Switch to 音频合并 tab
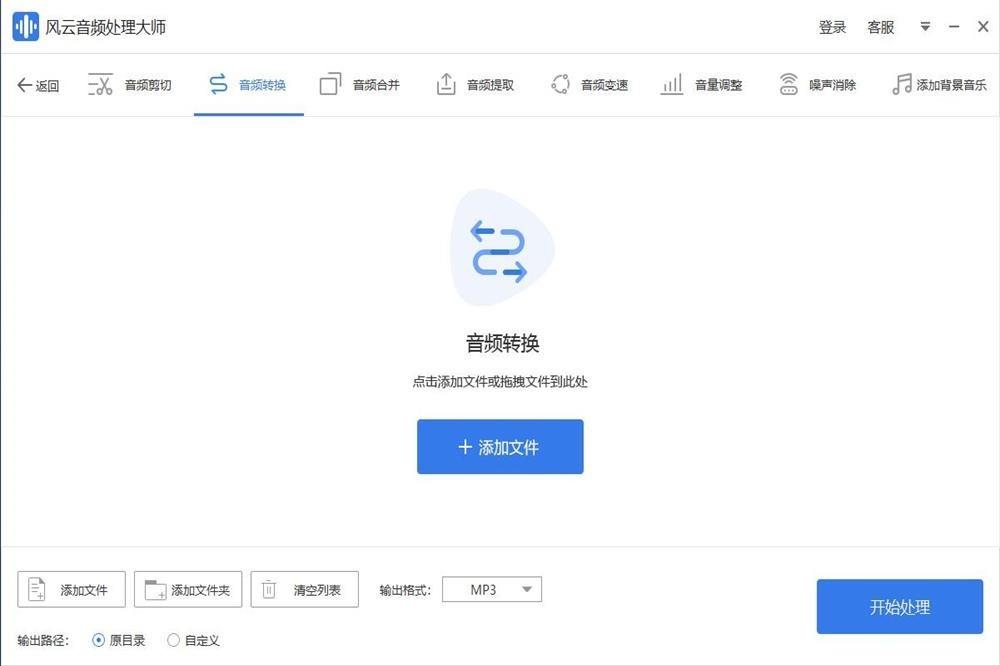This screenshot has height=666, width=1000. point(360,85)
